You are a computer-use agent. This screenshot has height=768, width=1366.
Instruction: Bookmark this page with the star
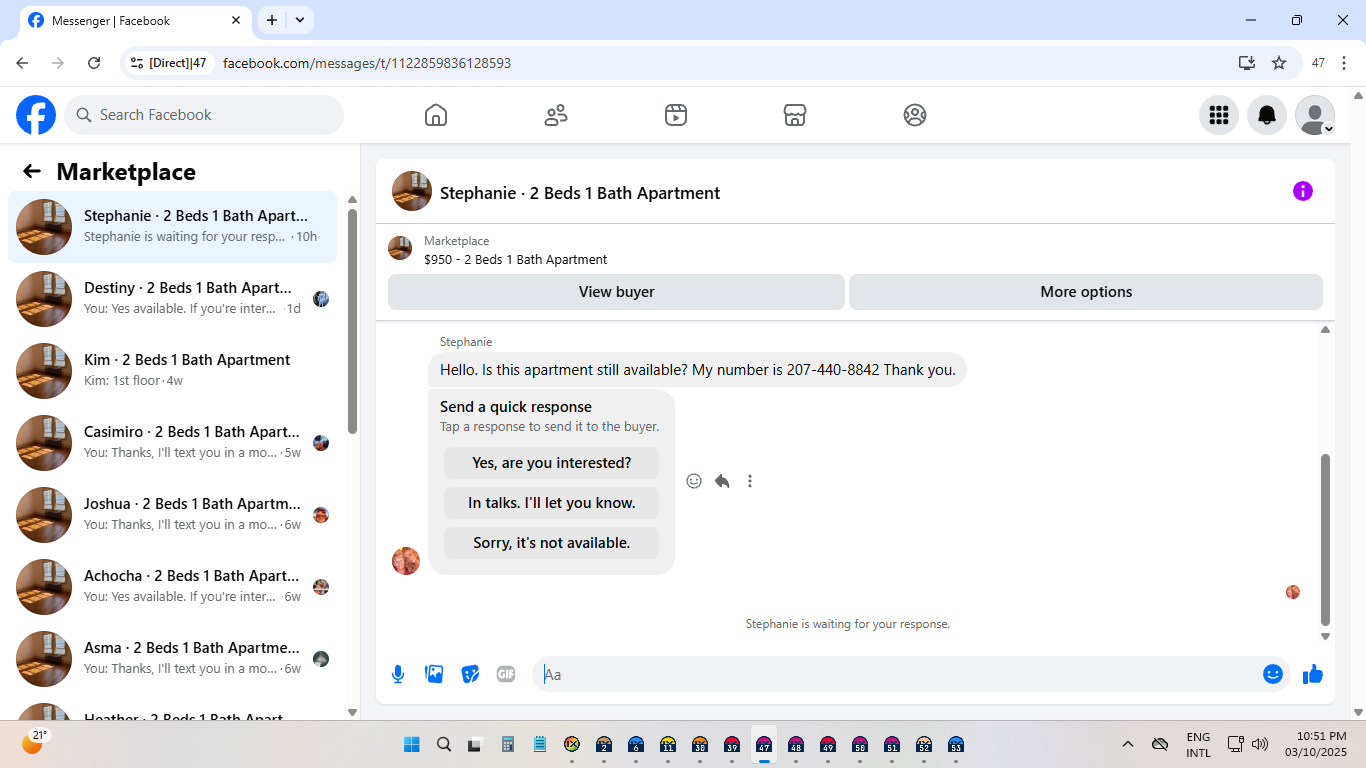[x=1279, y=63]
